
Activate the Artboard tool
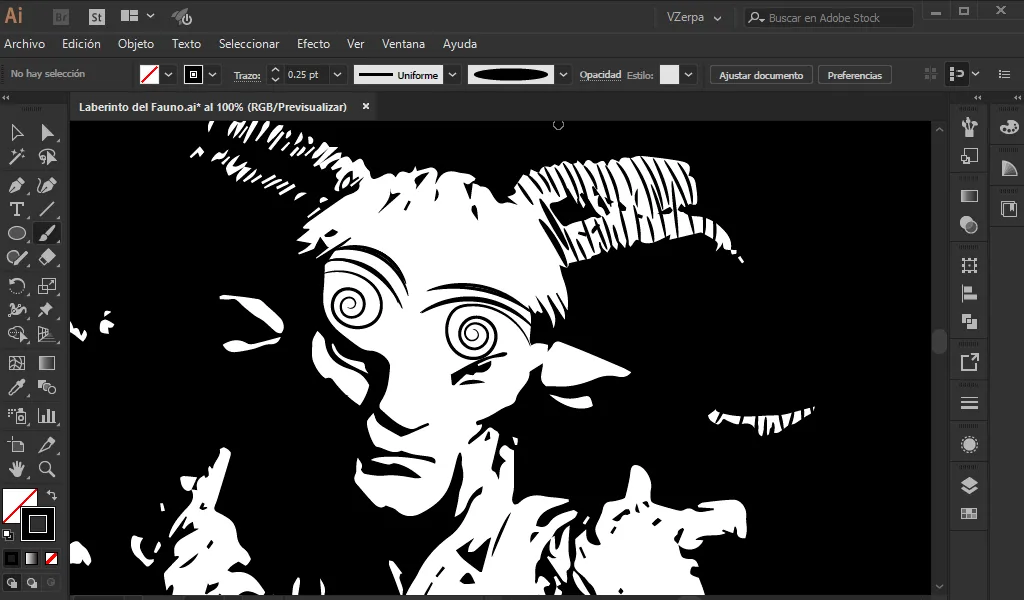[x=17, y=445]
